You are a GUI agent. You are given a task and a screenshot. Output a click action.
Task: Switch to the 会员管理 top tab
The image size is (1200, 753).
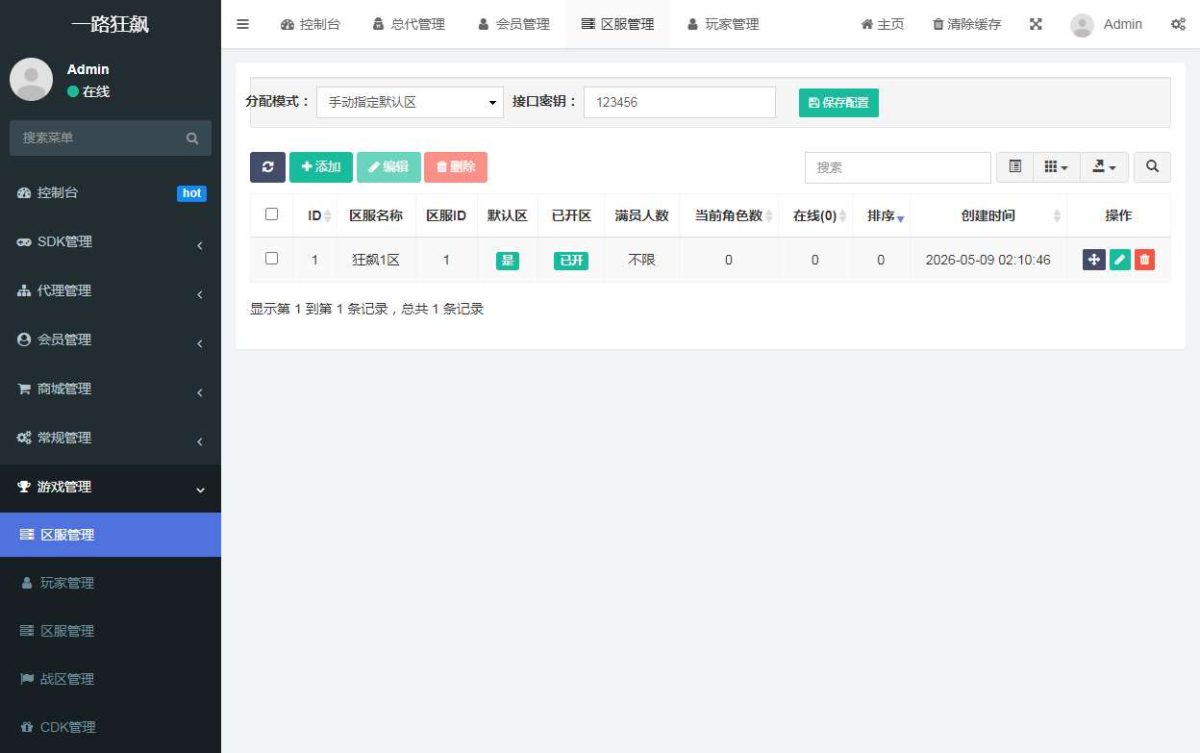point(513,24)
